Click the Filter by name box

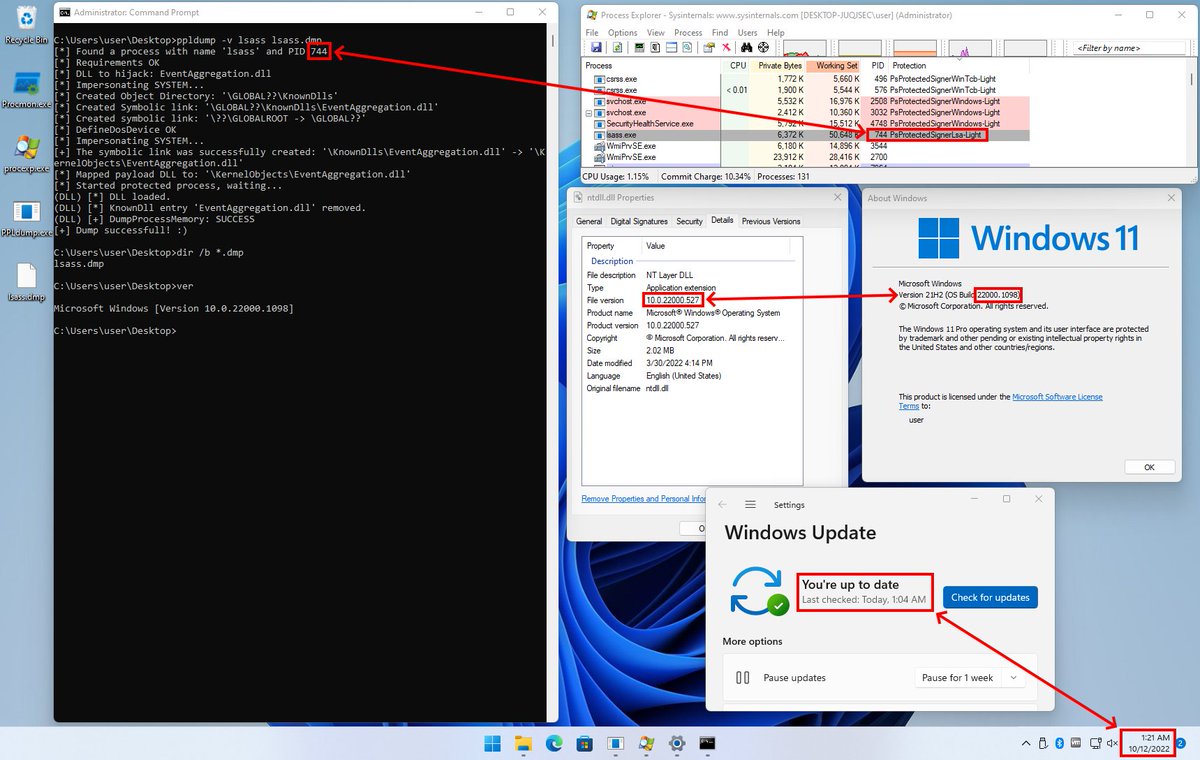click(1129, 47)
